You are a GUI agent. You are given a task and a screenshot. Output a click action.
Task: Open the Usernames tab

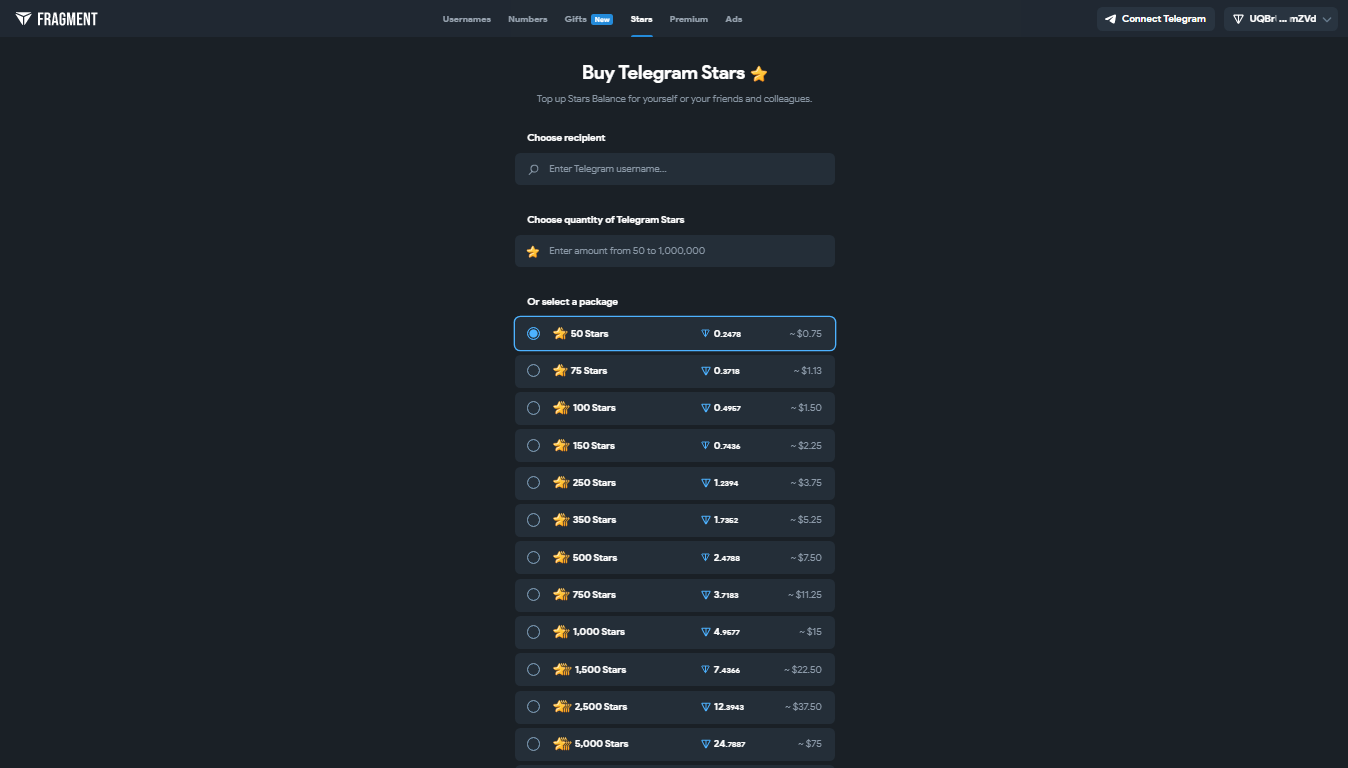tap(466, 19)
